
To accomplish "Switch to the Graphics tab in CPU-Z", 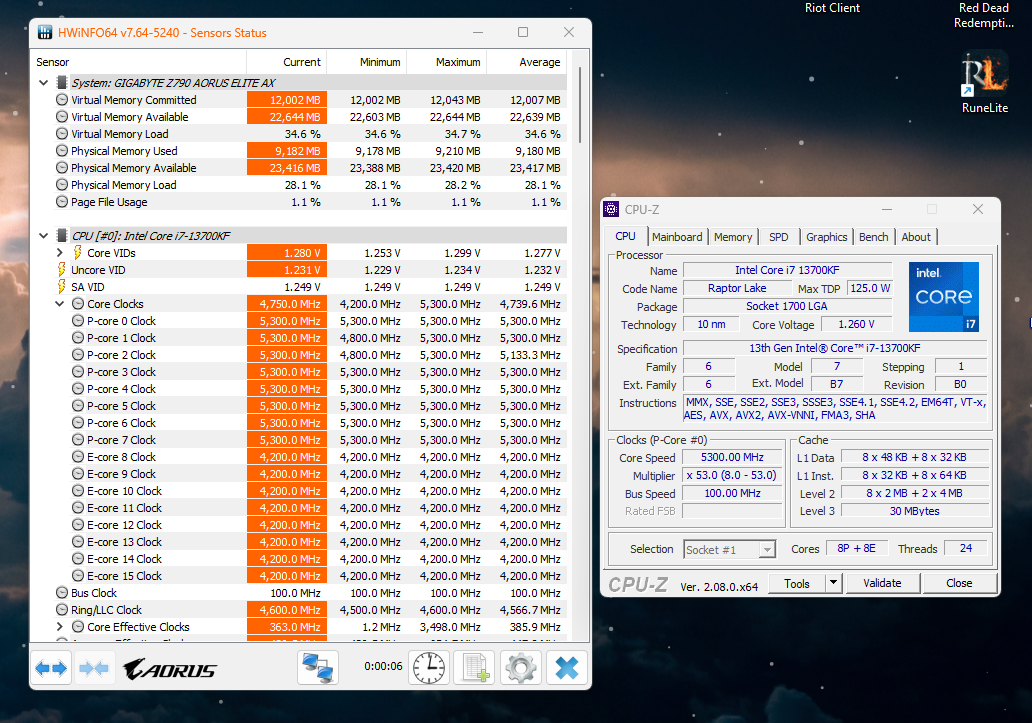I will [x=827, y=237].
